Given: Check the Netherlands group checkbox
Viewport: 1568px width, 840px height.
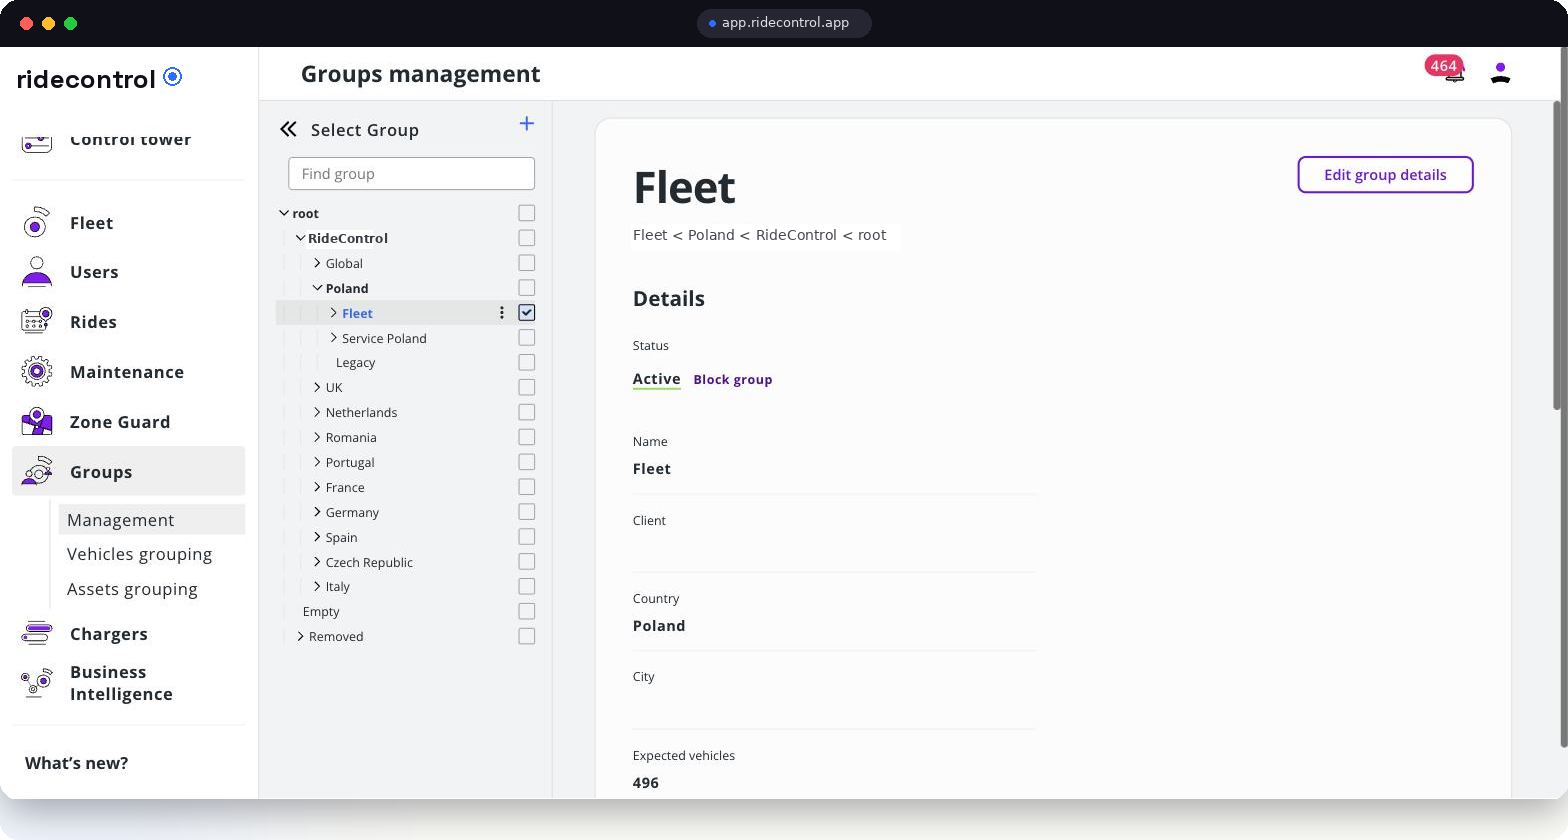Looking at the screenshot, I should (527, 412).
